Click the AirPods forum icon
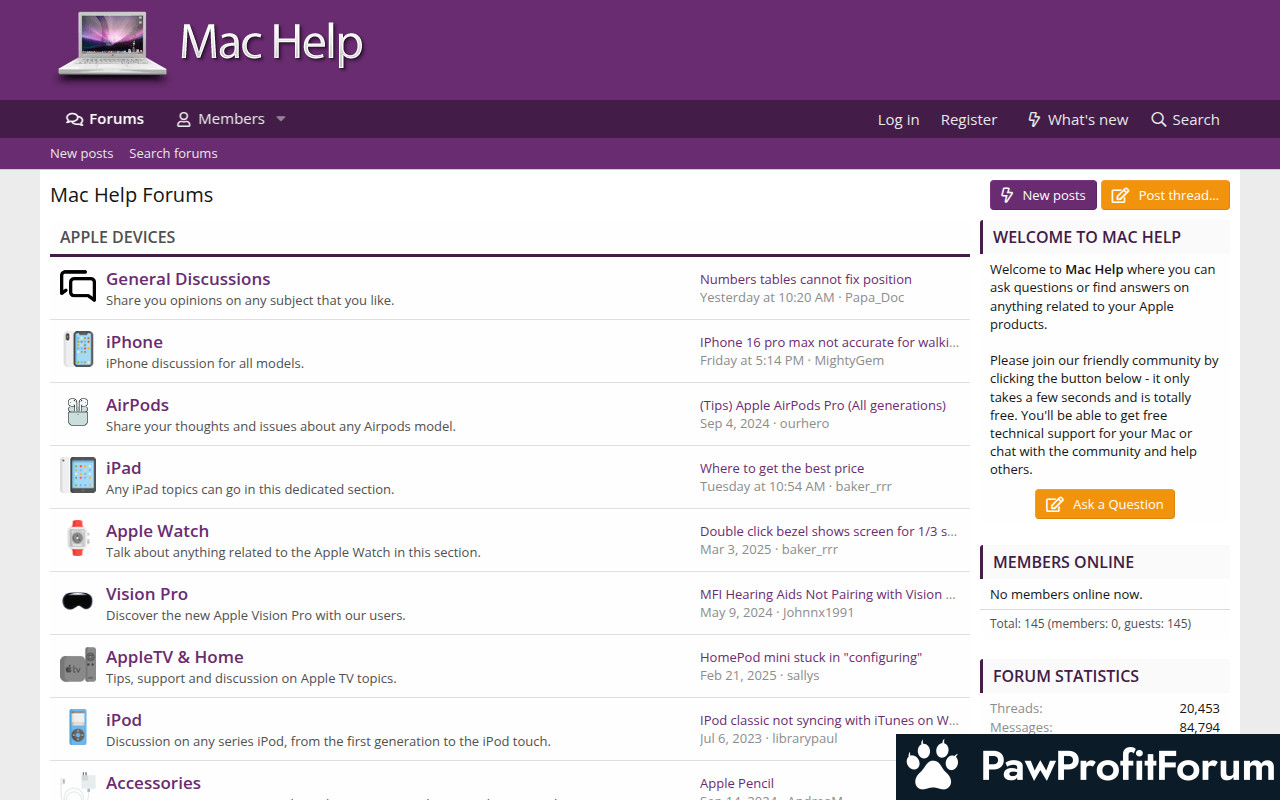This screenshot has height=800, width=1280. [78, 412]
